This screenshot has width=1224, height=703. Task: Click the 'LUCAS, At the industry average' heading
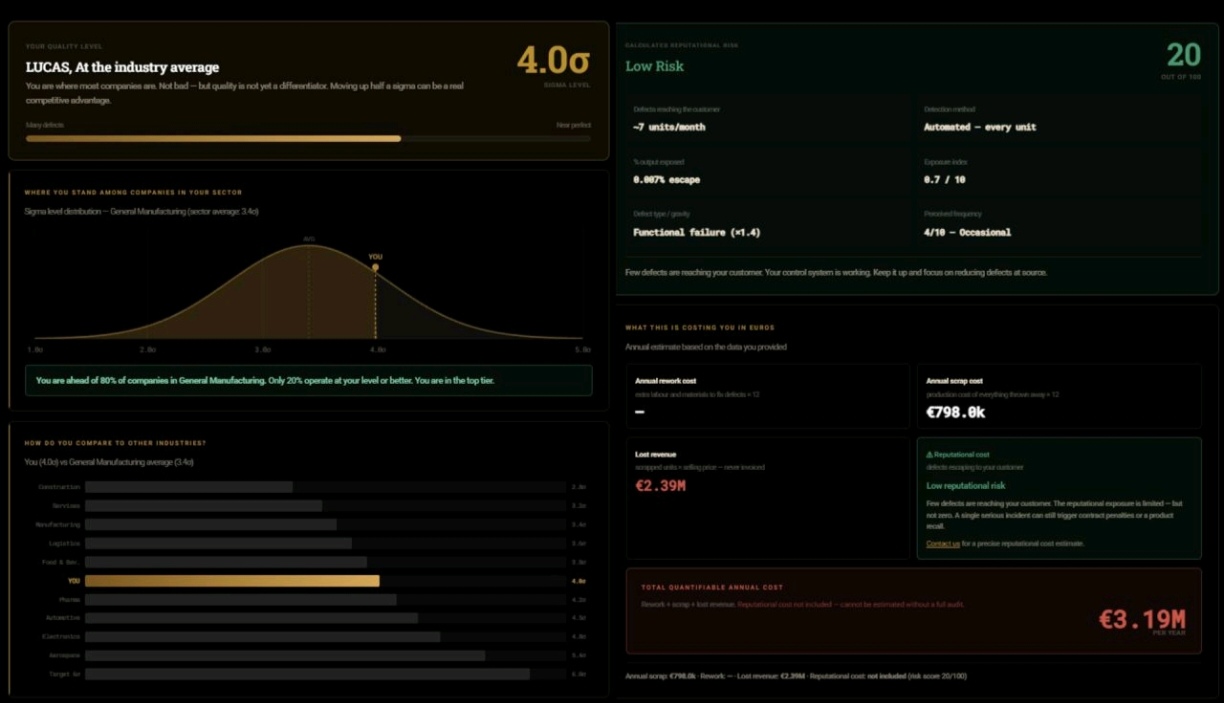(122, 68)
